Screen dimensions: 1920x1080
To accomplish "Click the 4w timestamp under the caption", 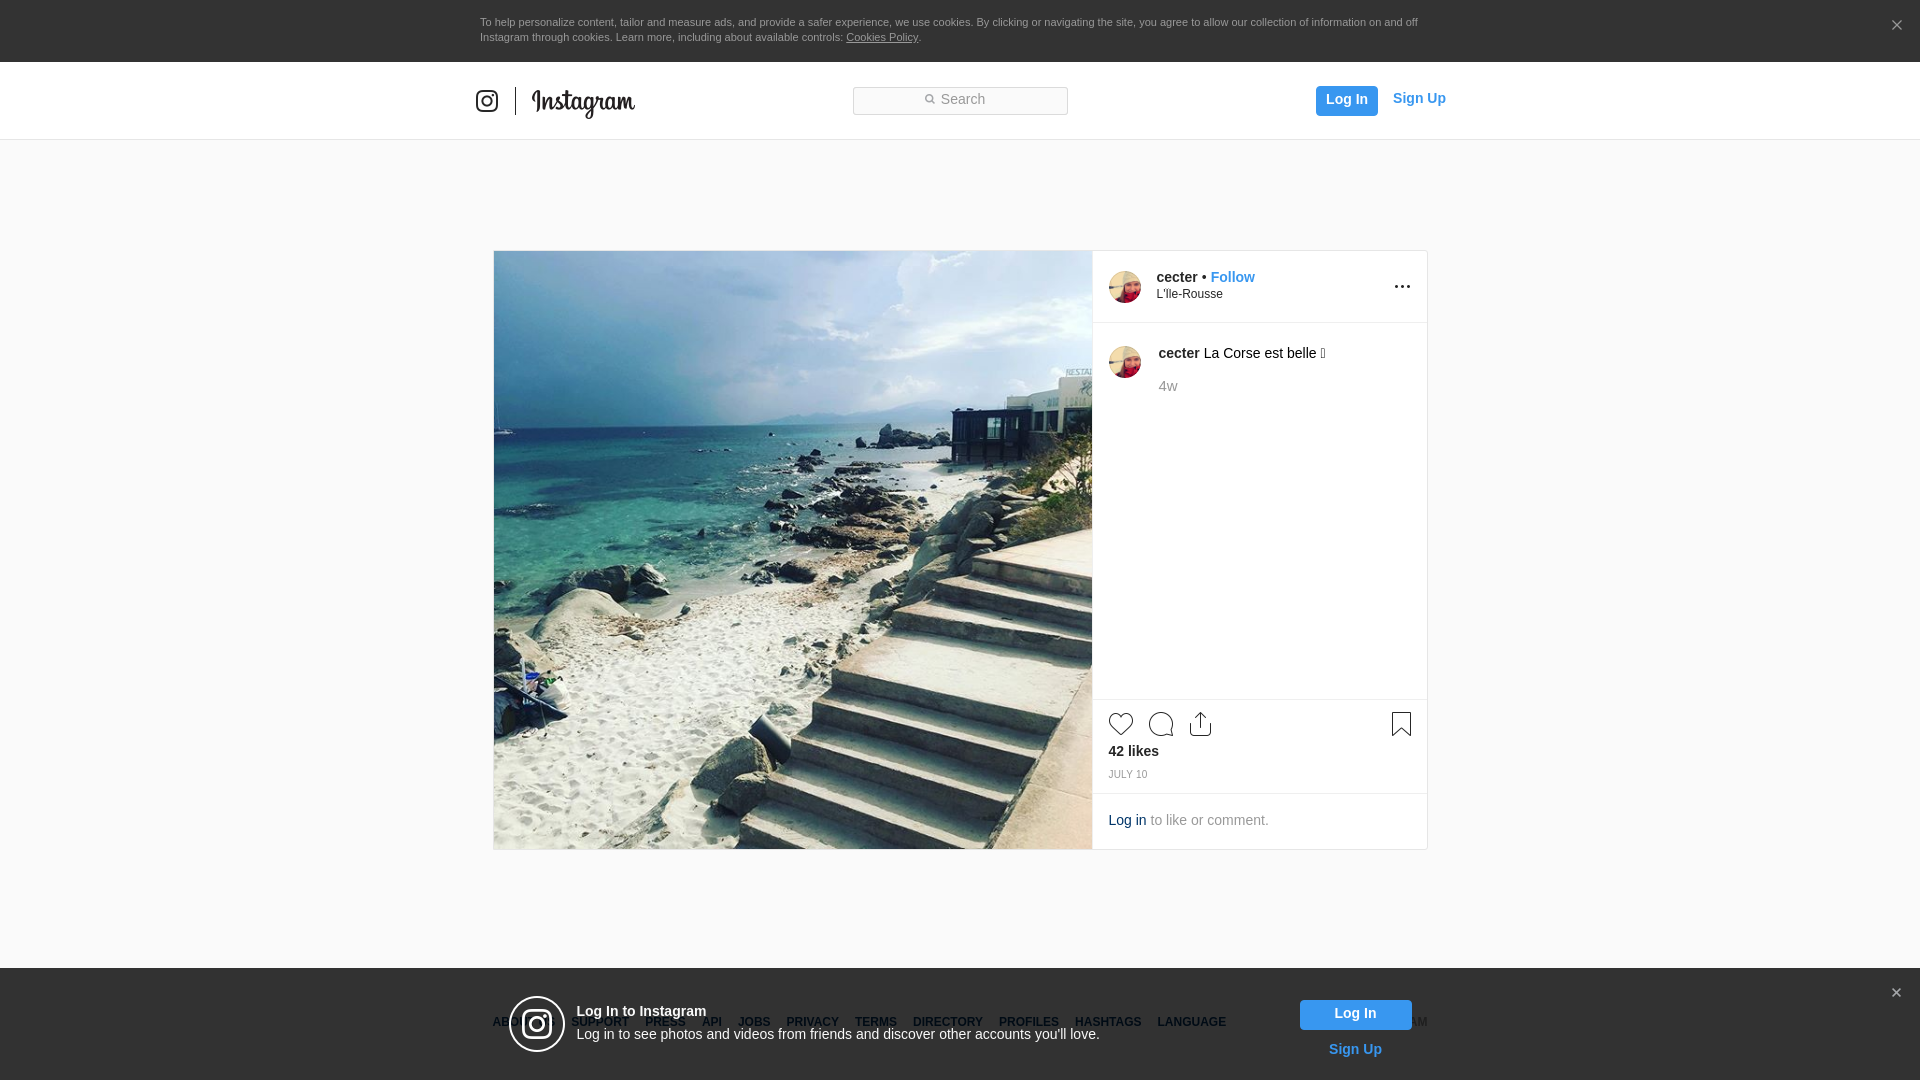I will coord(1168,386).
